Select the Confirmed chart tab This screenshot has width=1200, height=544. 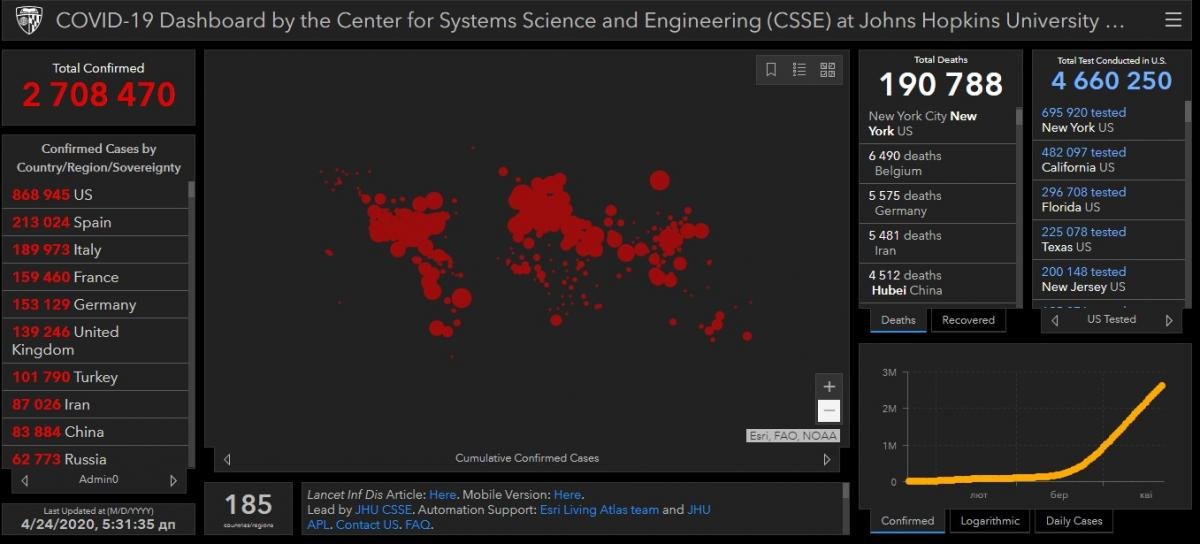(x=907, y=521)
